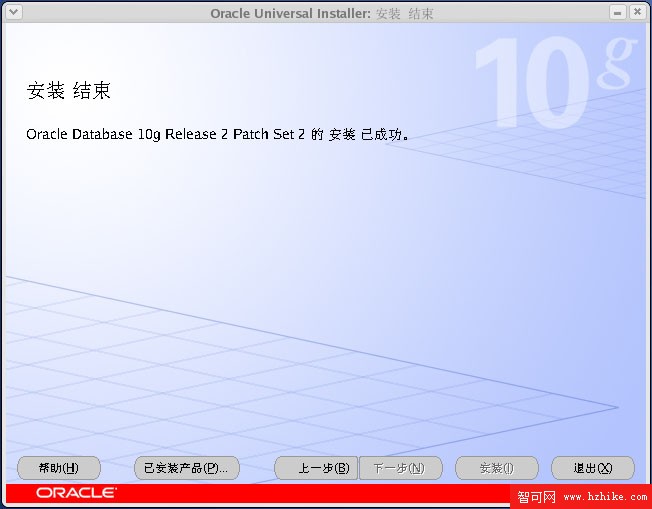Open the window menu arrow in the title bar
The height and width of the screenshot is (509, 652).
coord(13,12)
